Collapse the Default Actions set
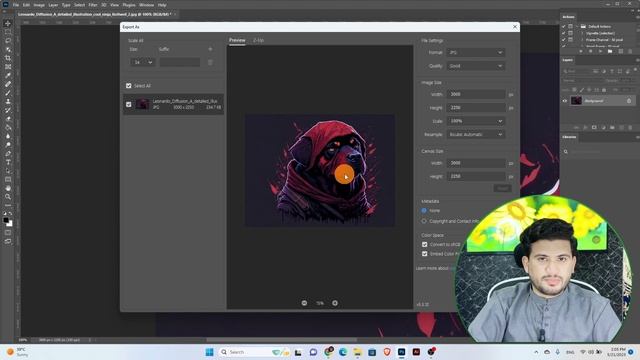Image resolution: width=640 pixels, height=360 pixels. (577, 27)
